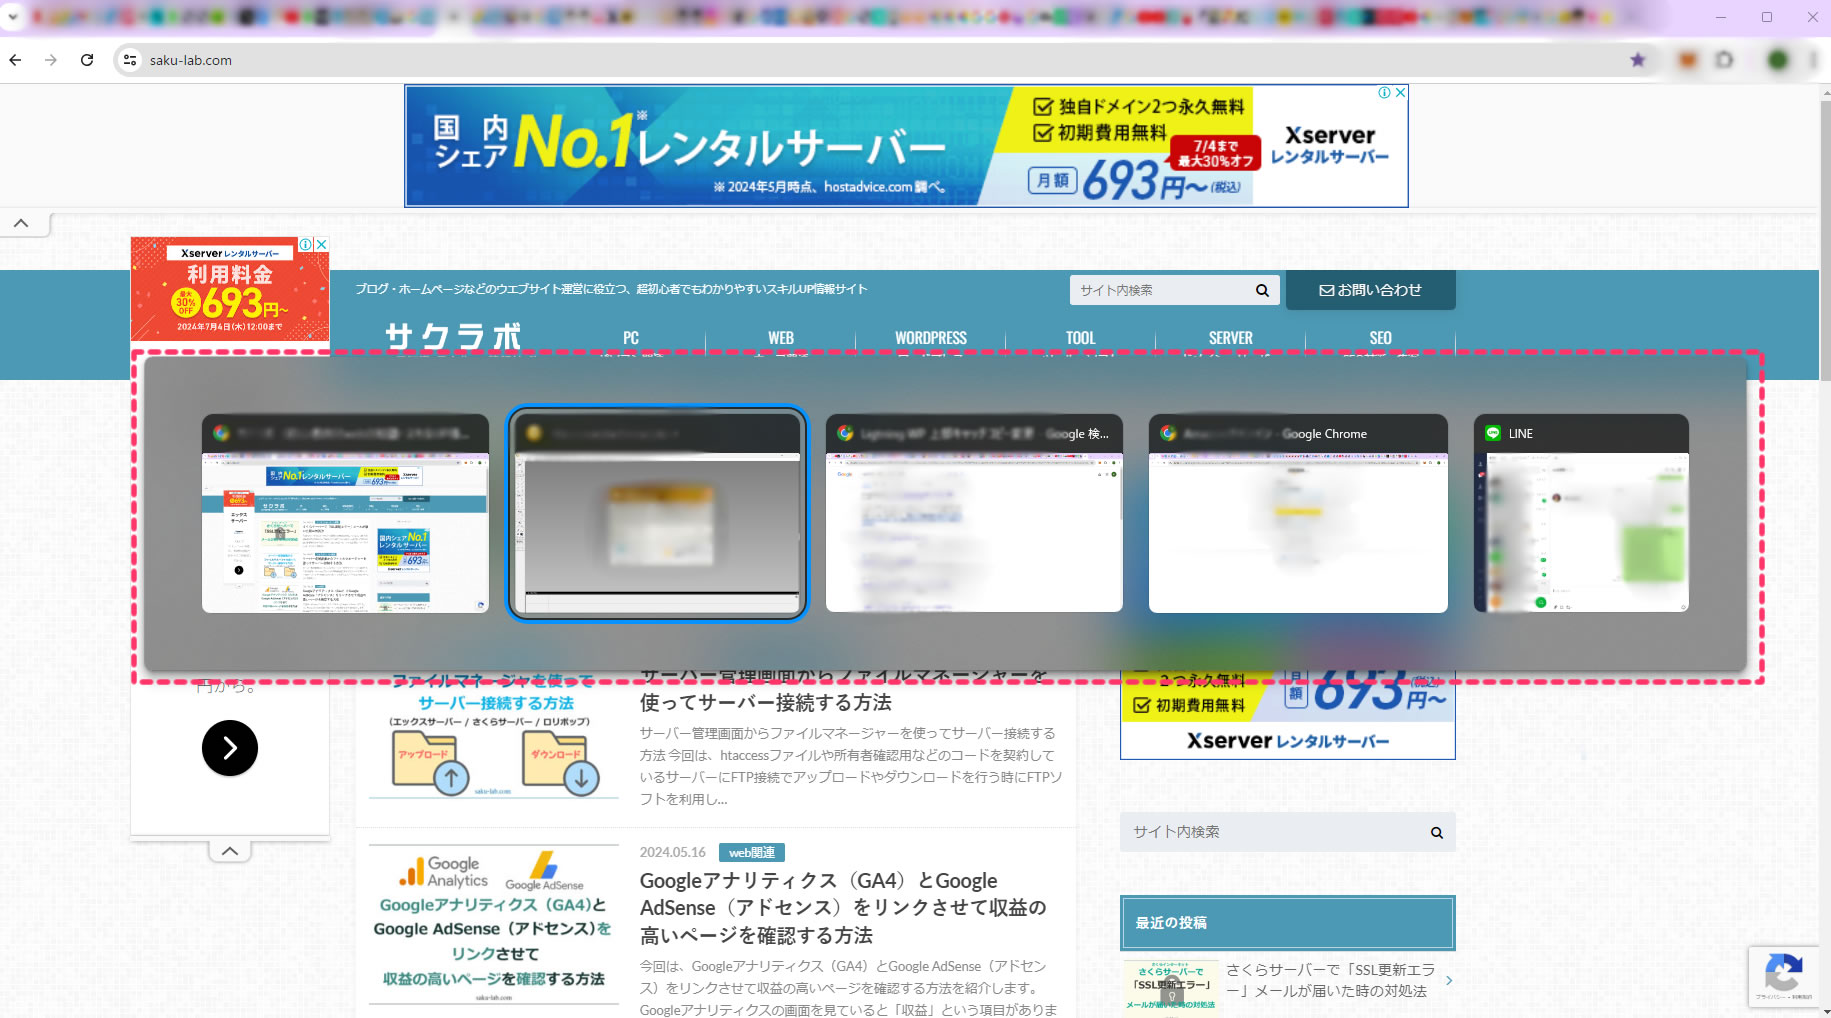Open the browser extensions icon

1724,60
